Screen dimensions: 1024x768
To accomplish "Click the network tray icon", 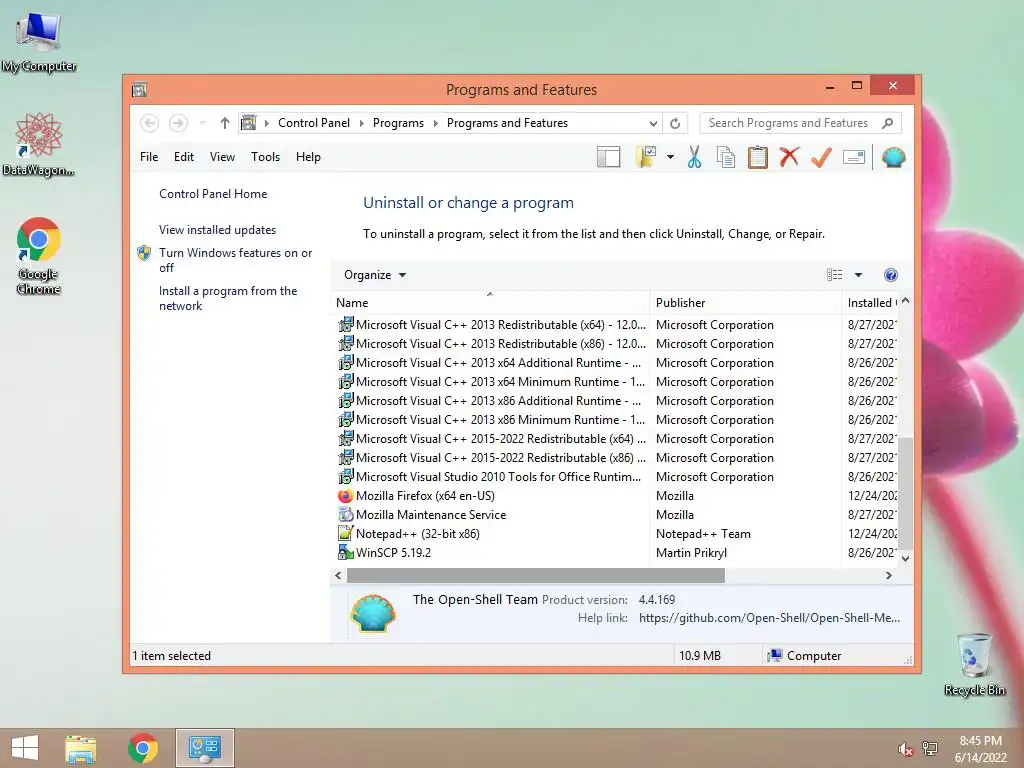I will 930,749.
